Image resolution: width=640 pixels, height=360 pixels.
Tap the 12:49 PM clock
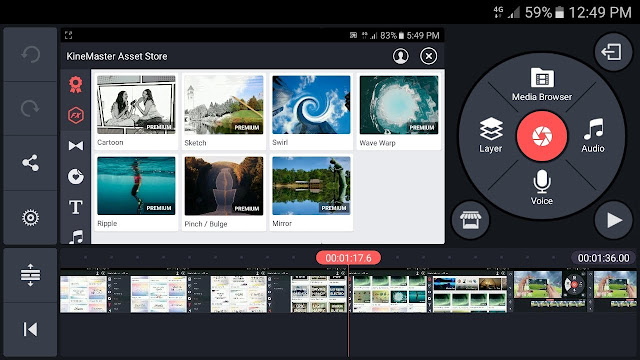(600, 13)
